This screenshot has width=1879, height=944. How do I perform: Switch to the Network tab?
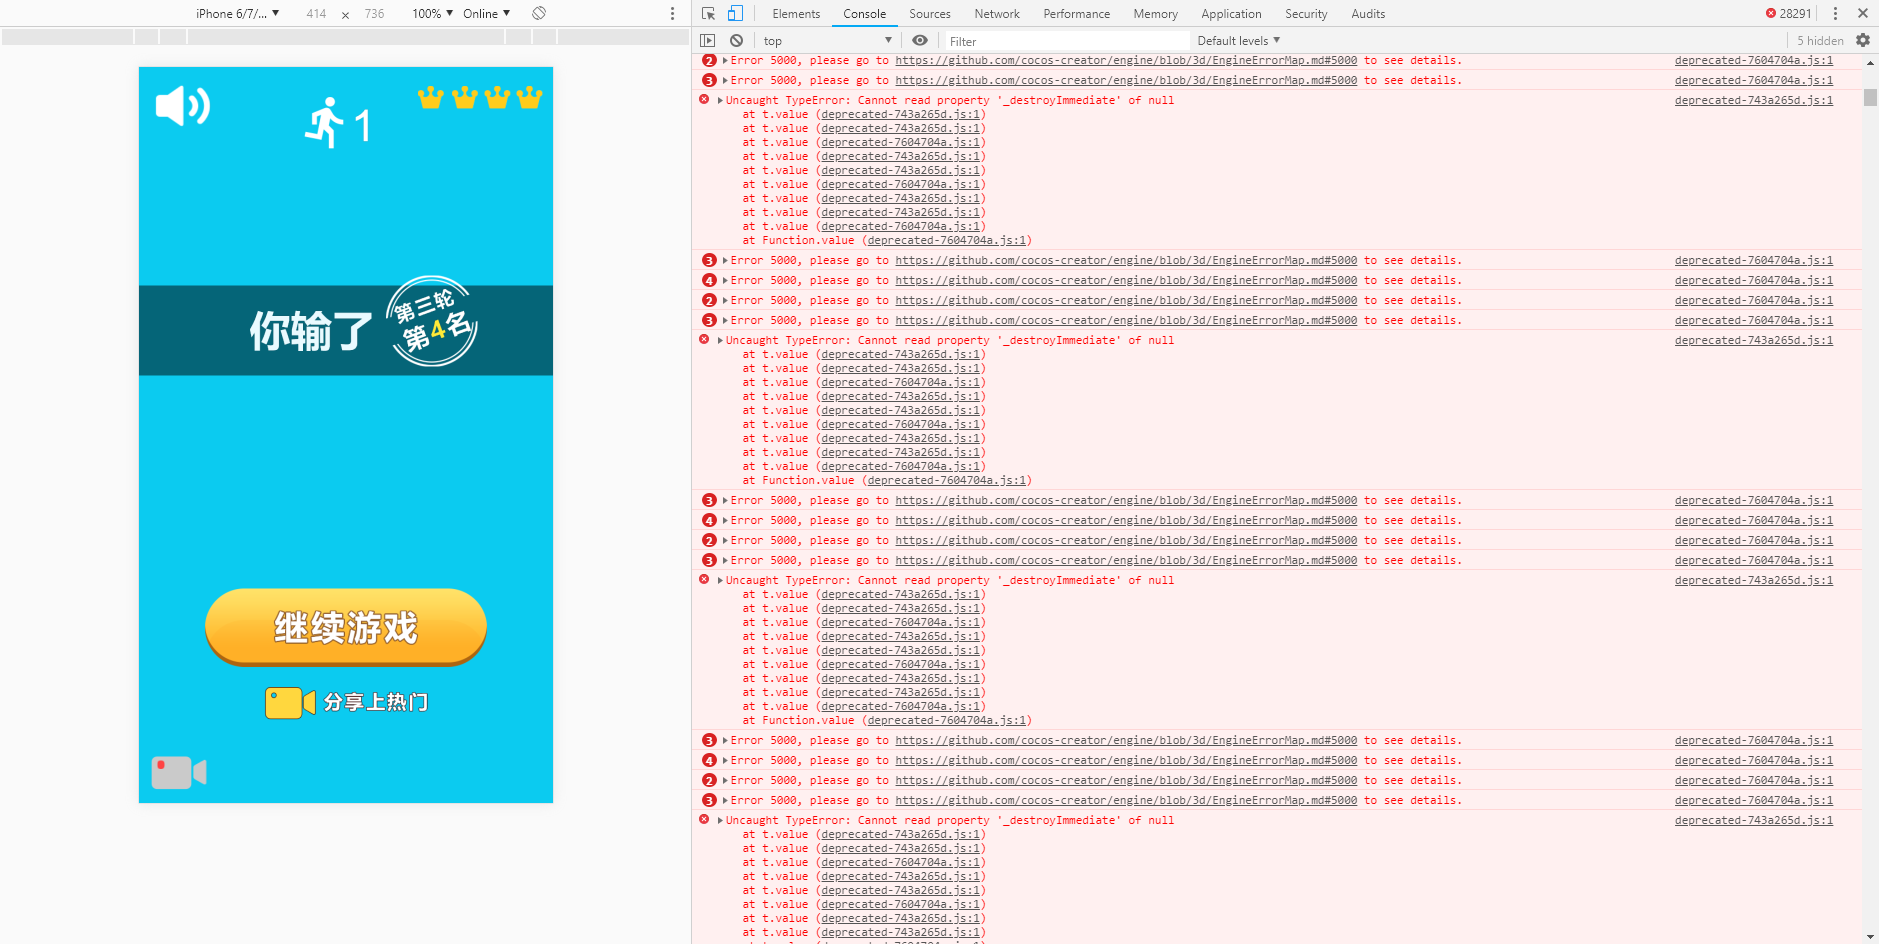(x=997, y=13)
